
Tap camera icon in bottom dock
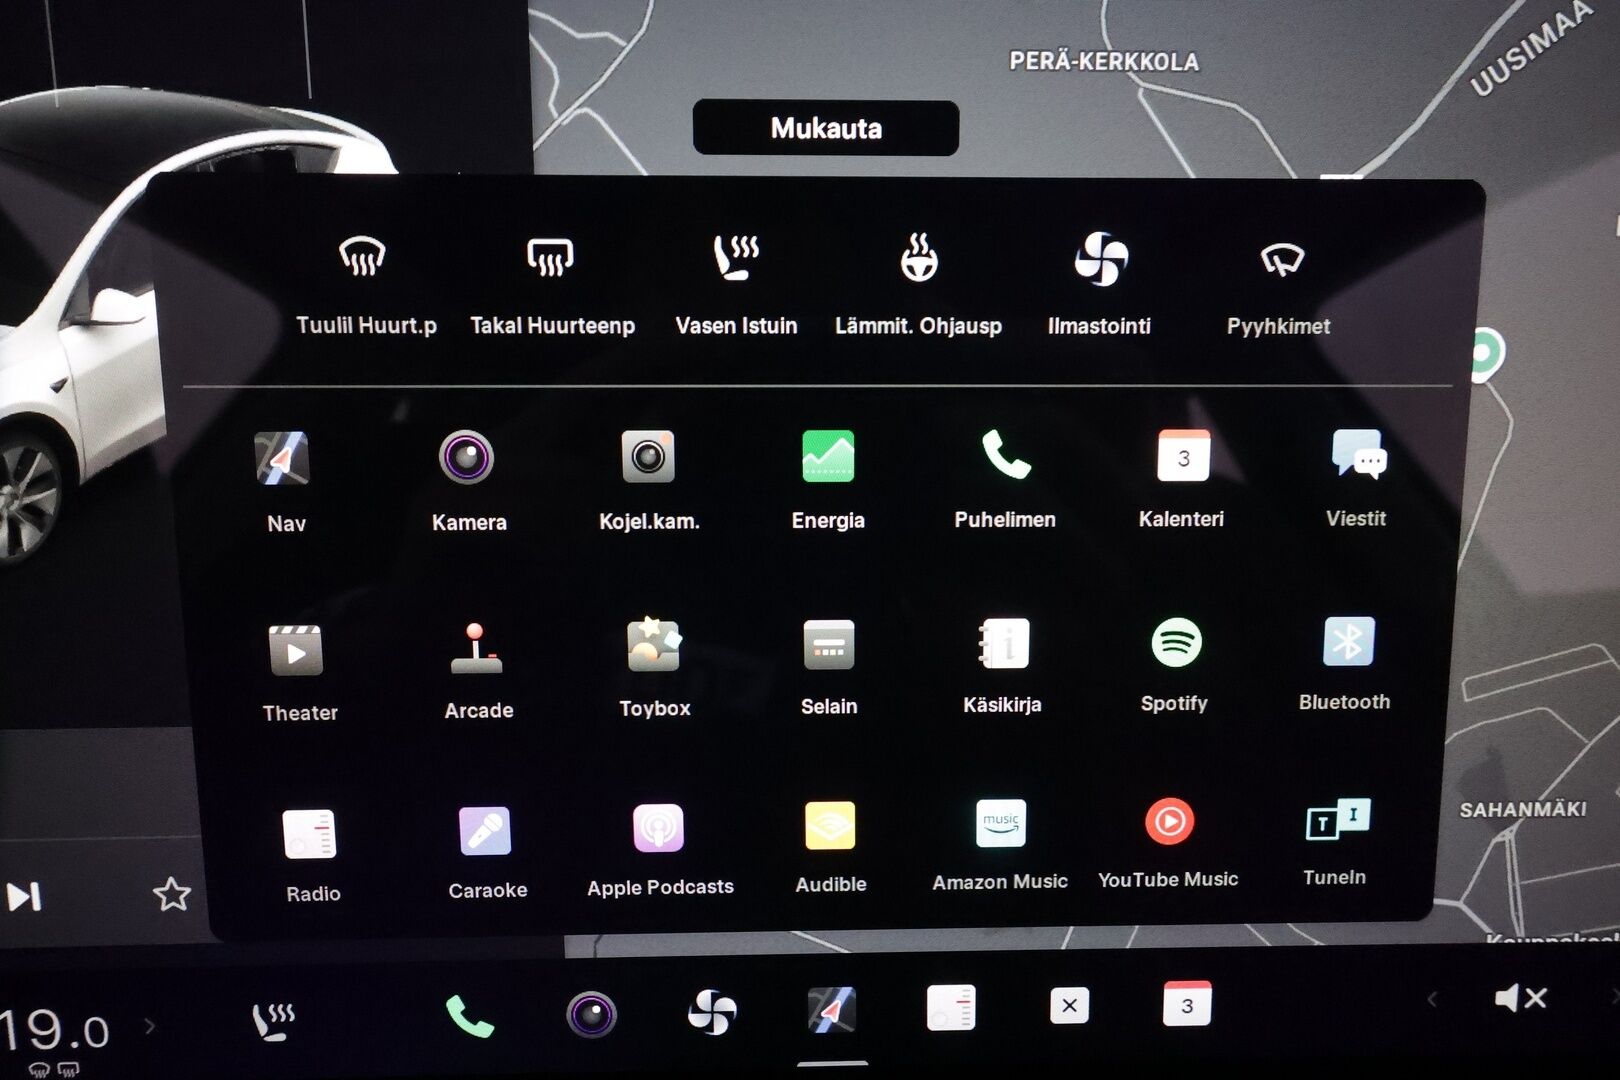[x=591, y=1015]
